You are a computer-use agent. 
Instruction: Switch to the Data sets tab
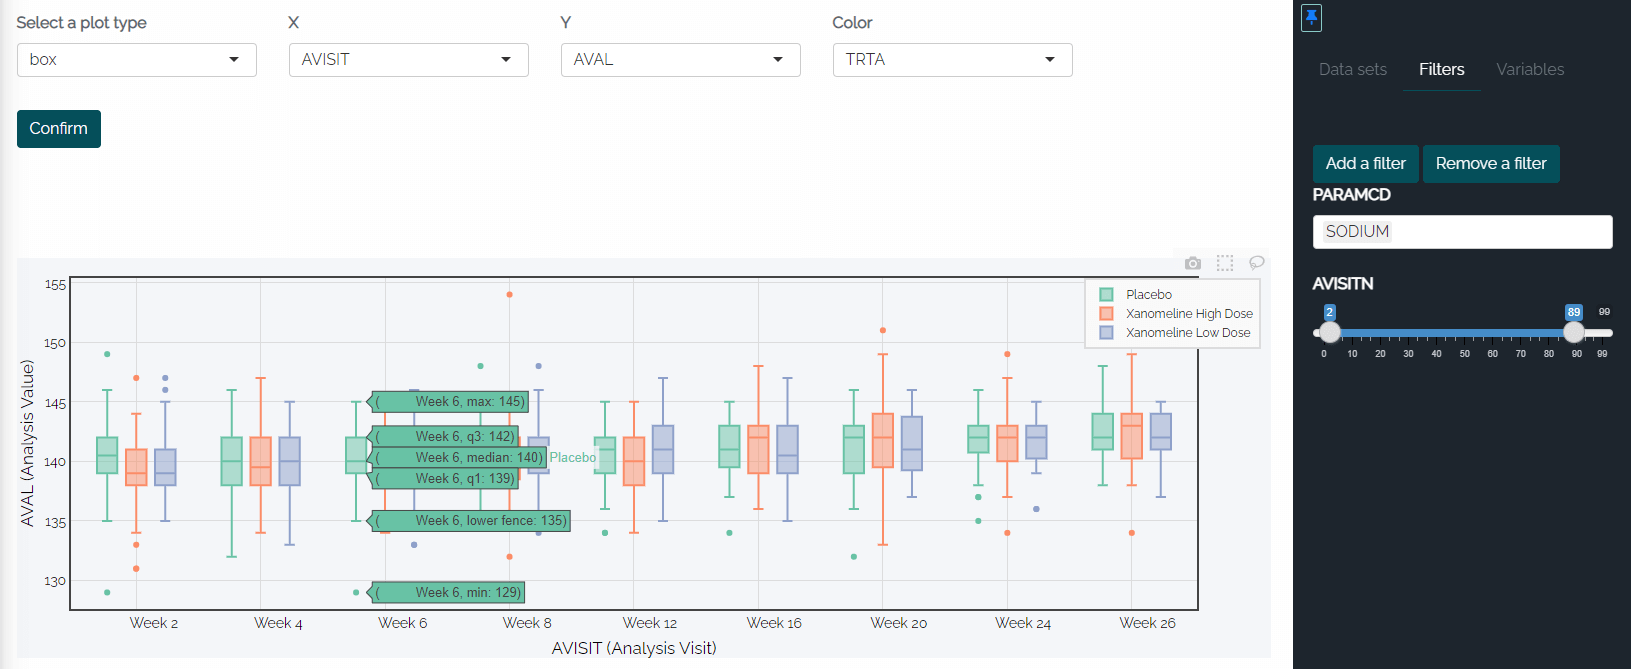(x=1353, y=69)
